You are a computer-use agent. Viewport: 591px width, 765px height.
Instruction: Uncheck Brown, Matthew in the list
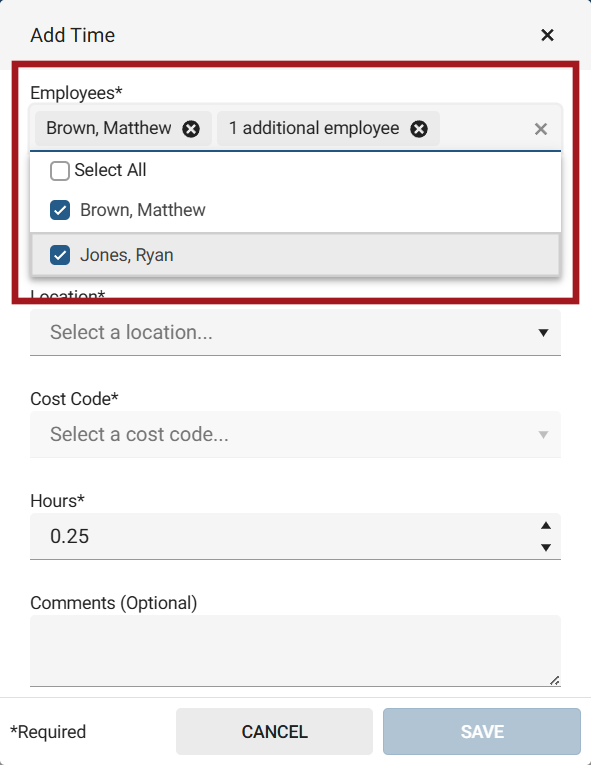pyautogui.click(x=60, y=210)
